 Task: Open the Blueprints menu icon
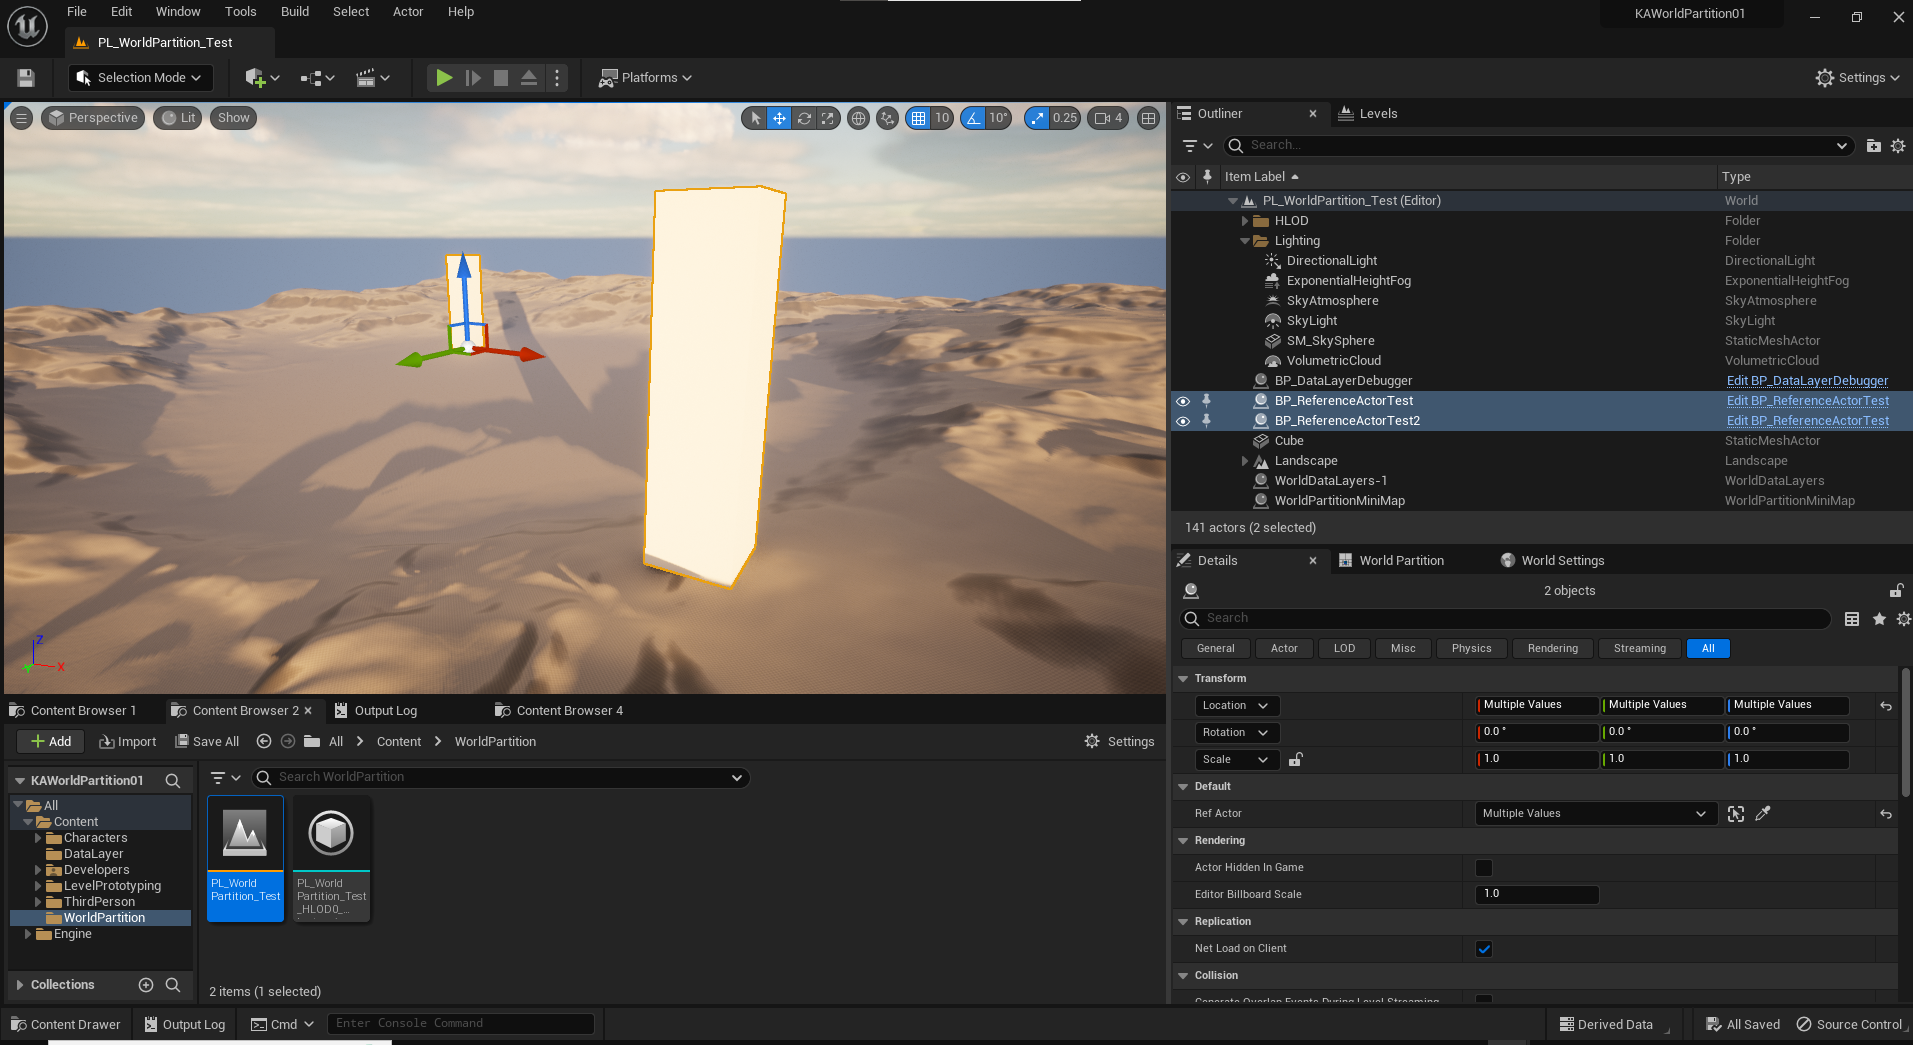click(x=317, y=78)
